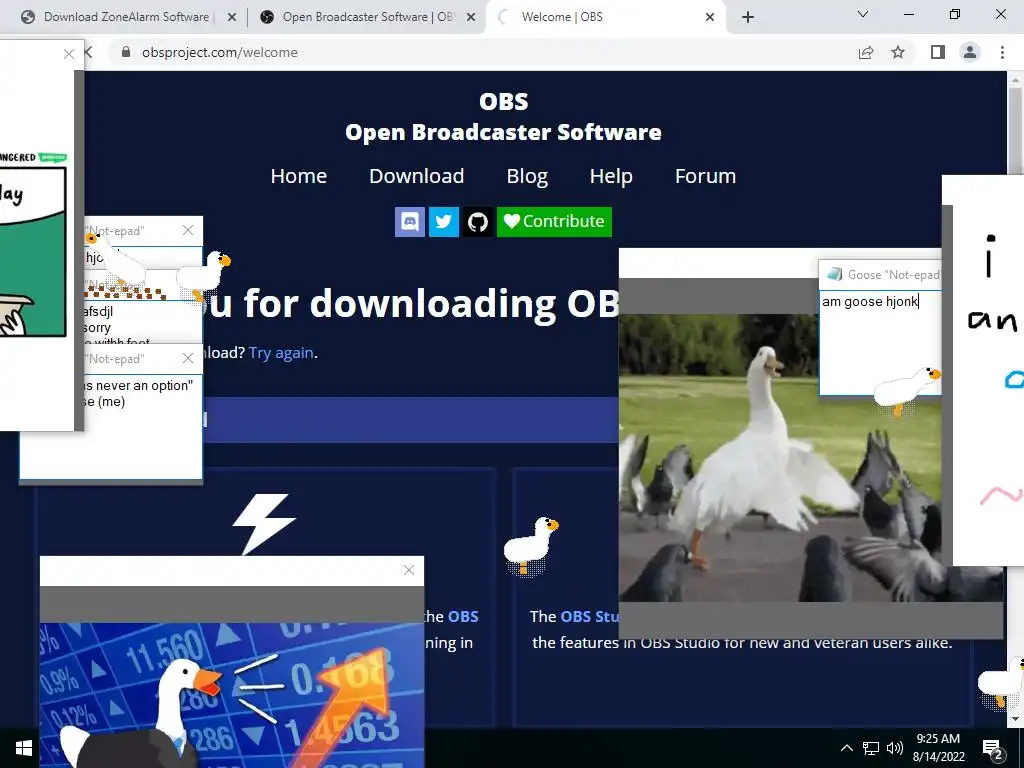Click text area of am goose hjonk notepad

[880, 343]
